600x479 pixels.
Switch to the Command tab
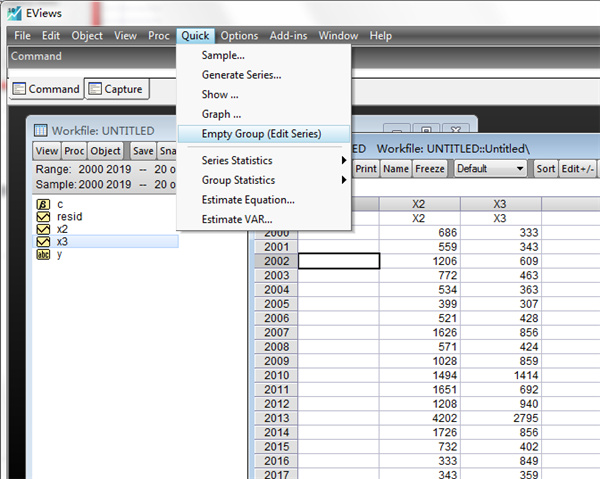click(x=46, y=89)
